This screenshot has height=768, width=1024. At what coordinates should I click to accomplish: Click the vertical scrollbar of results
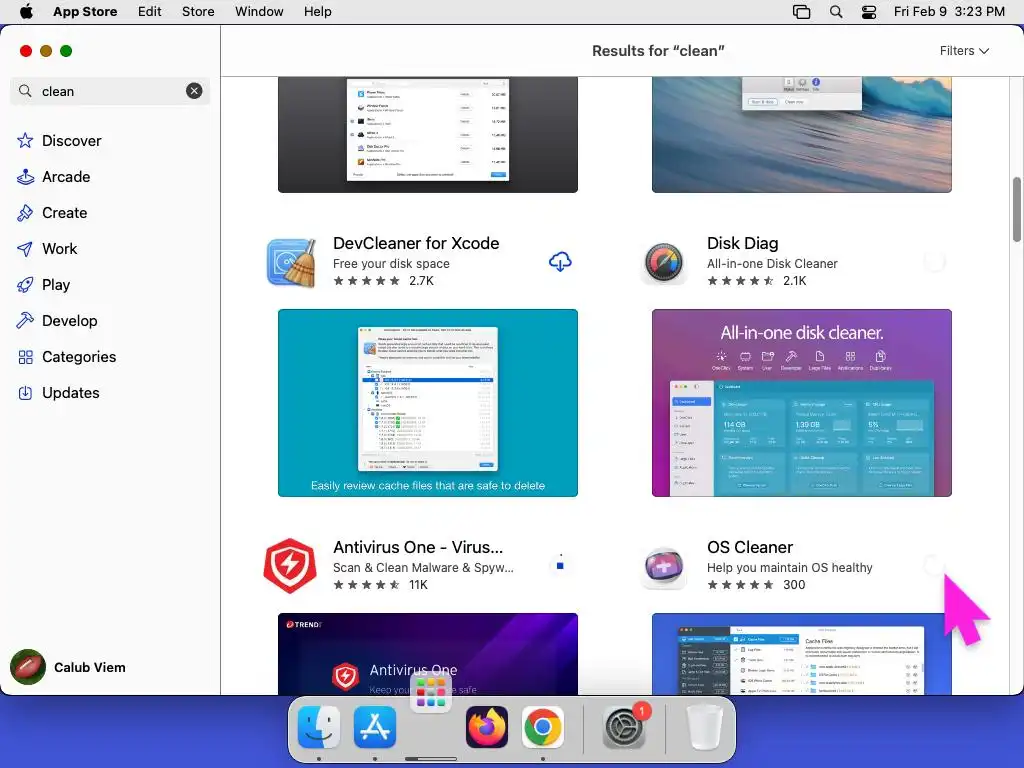click(x=1017, y=209)
